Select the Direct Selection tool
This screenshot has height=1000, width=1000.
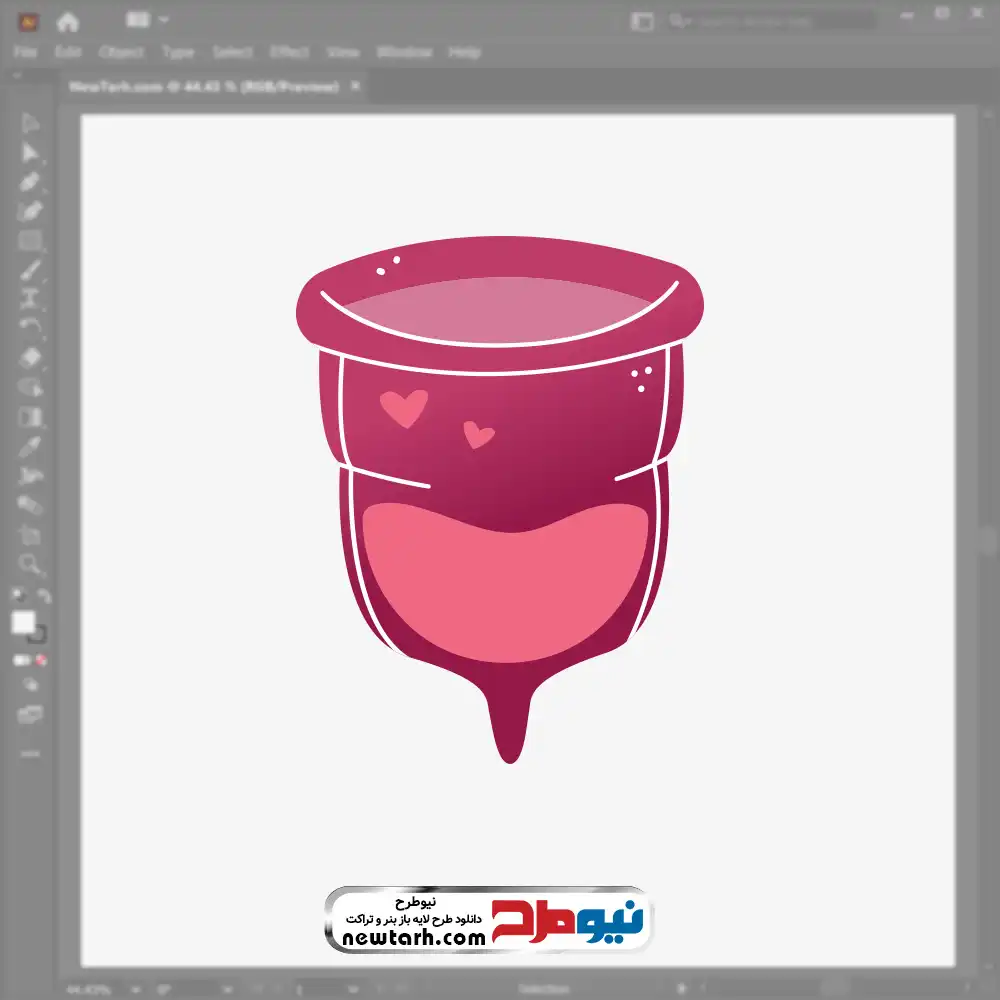point(30,152)
